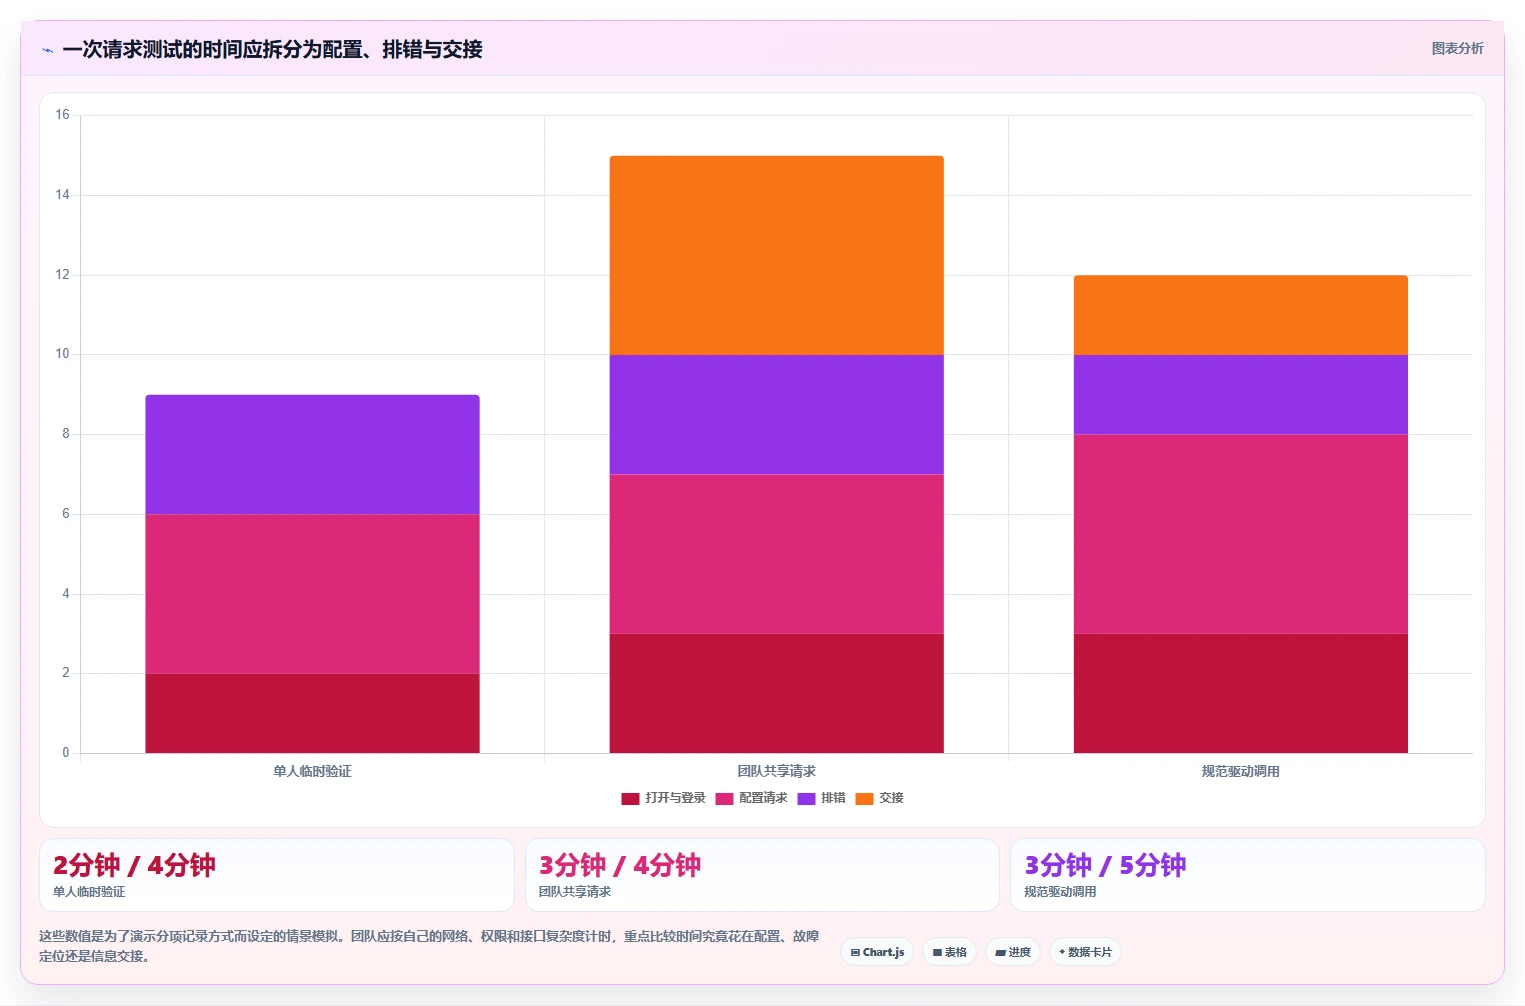The image size is (1525, 1006).
Task: Open the 3分钟 / 4分钟 data card
Action: [762, 875]
